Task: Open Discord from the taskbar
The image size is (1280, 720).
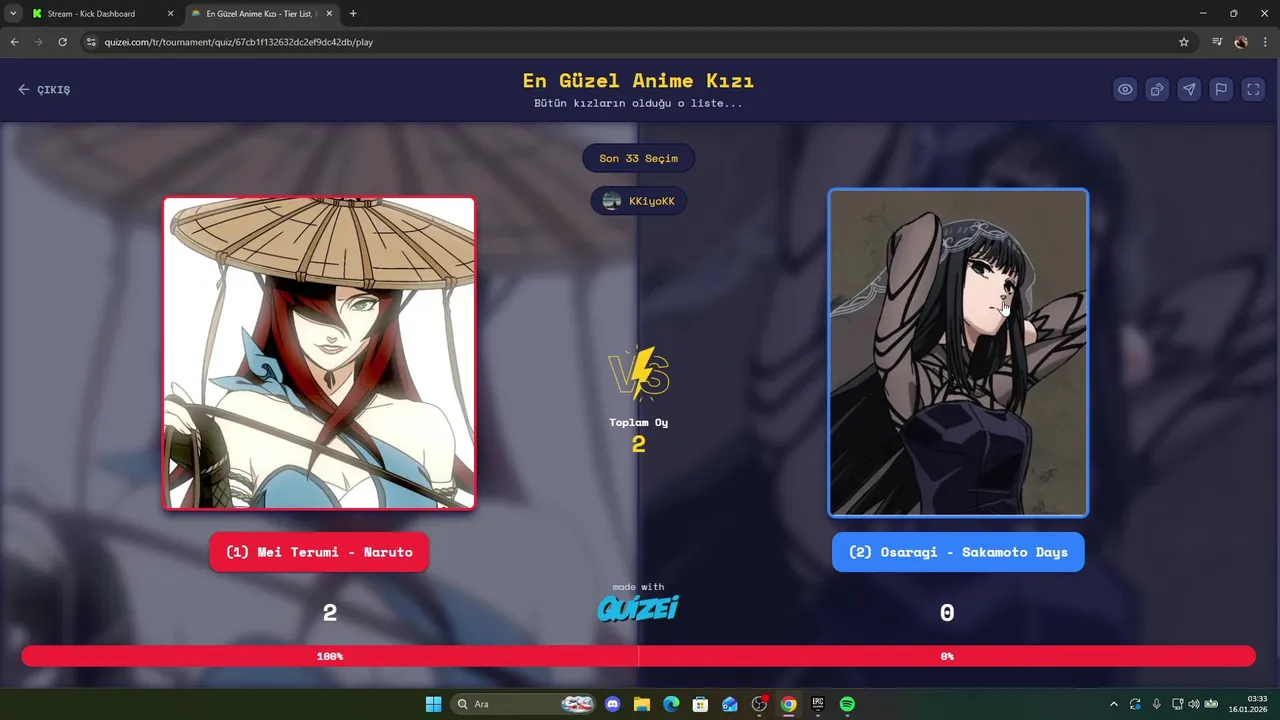Action: click(613, 704)
